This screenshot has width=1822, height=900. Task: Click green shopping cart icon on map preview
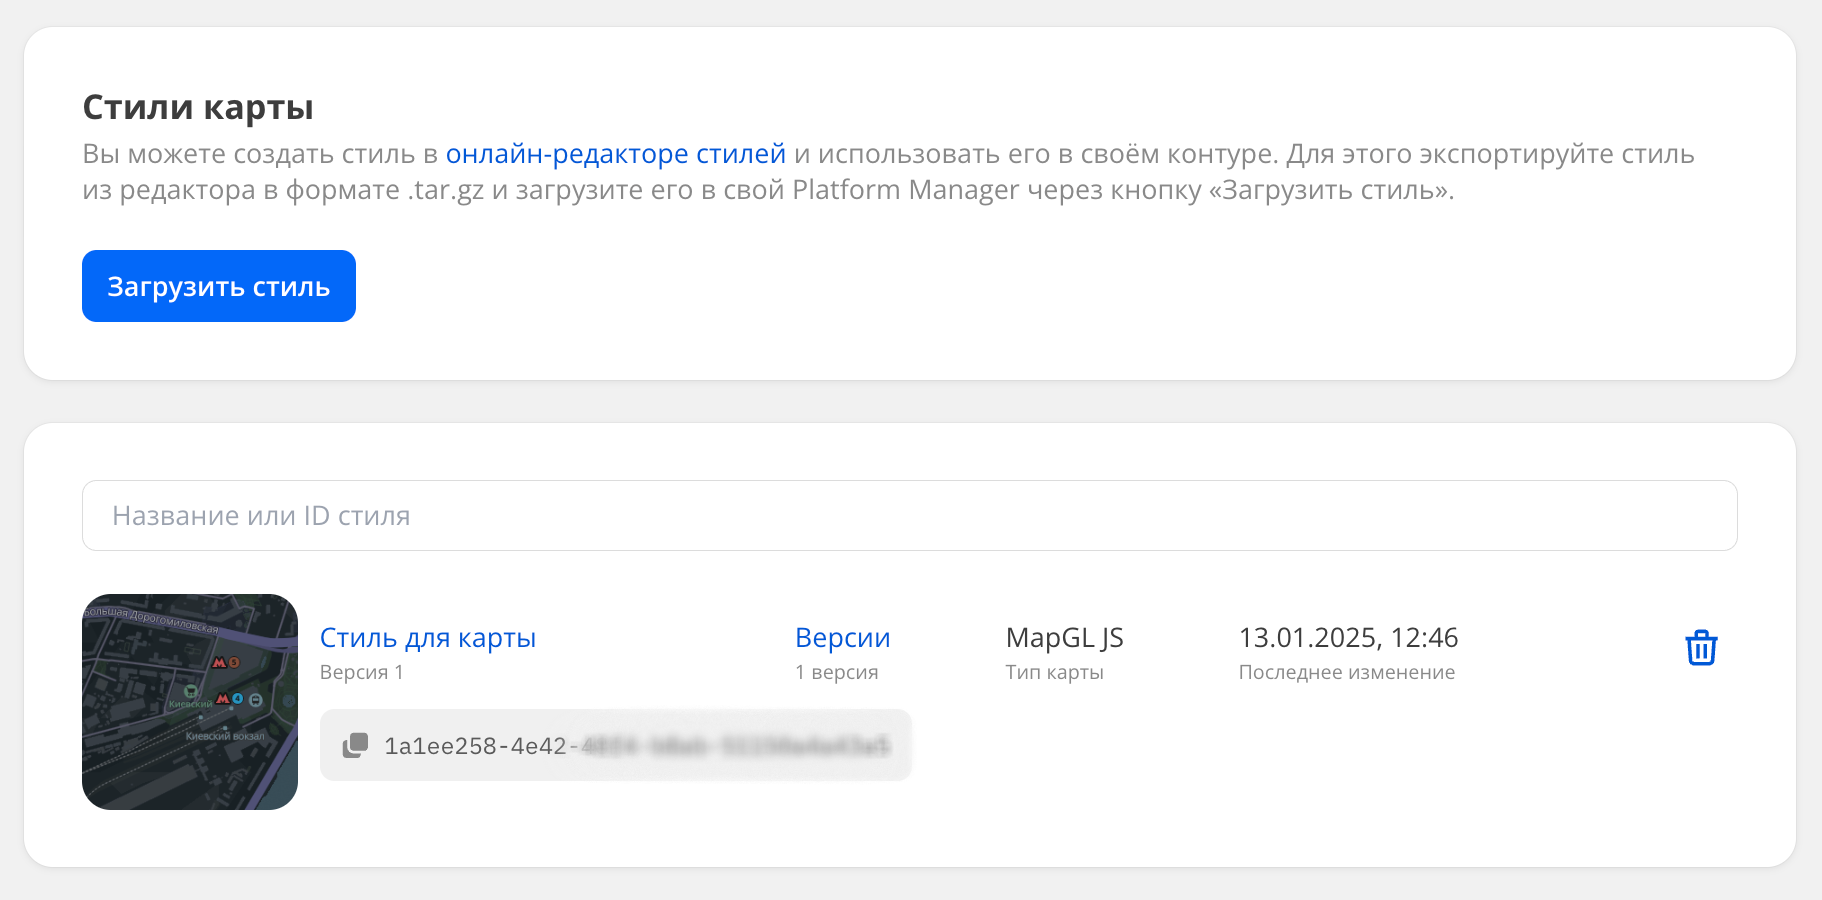(191, 691)
